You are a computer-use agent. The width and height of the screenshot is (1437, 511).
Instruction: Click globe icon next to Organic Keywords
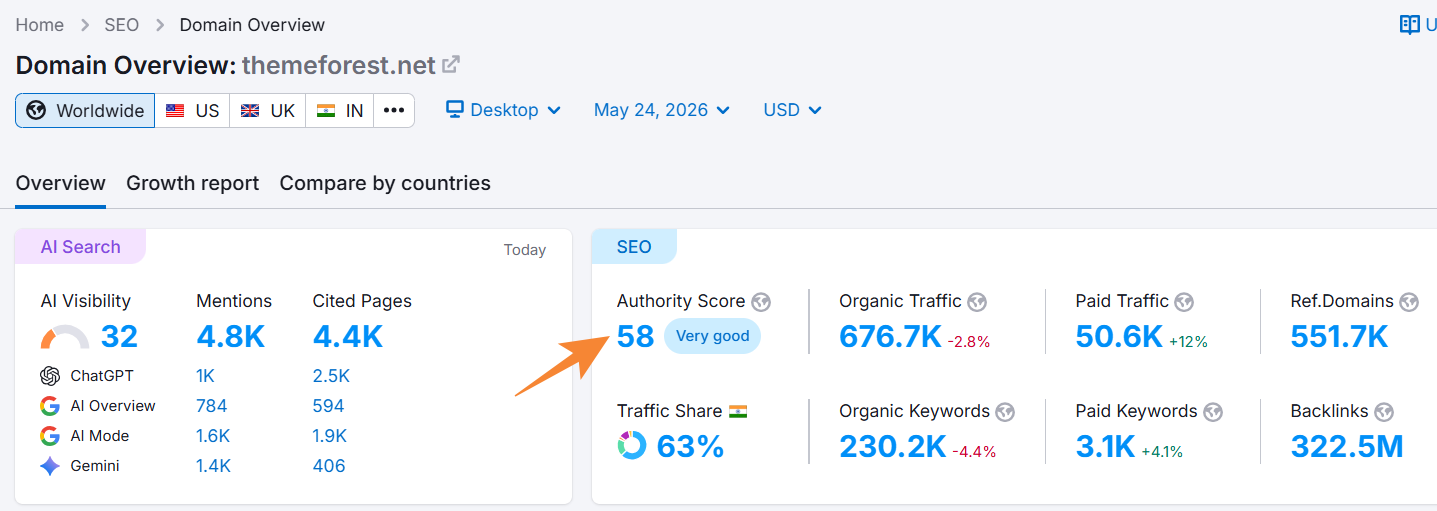click(x=1005, y=412)
